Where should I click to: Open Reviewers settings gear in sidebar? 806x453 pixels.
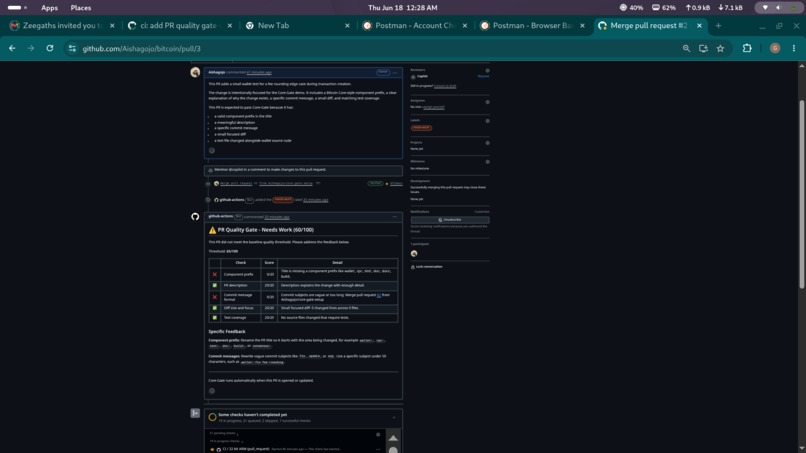coord(487,70)
